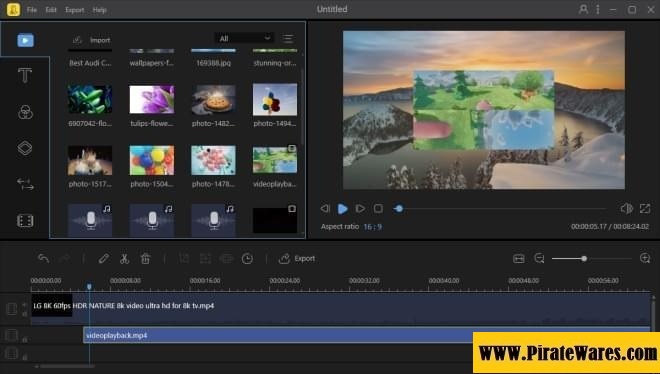Screen dimensions: 660x374
Task: Click the empty third track film icon
Action: (x=11, y=353)
